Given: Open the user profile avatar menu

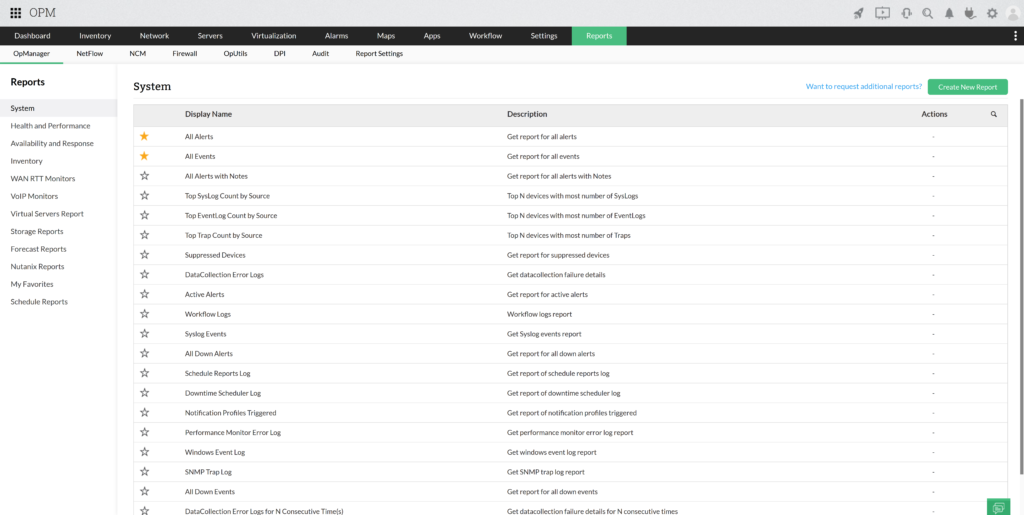Looking at the screenshot, I should click(1013, 13).
